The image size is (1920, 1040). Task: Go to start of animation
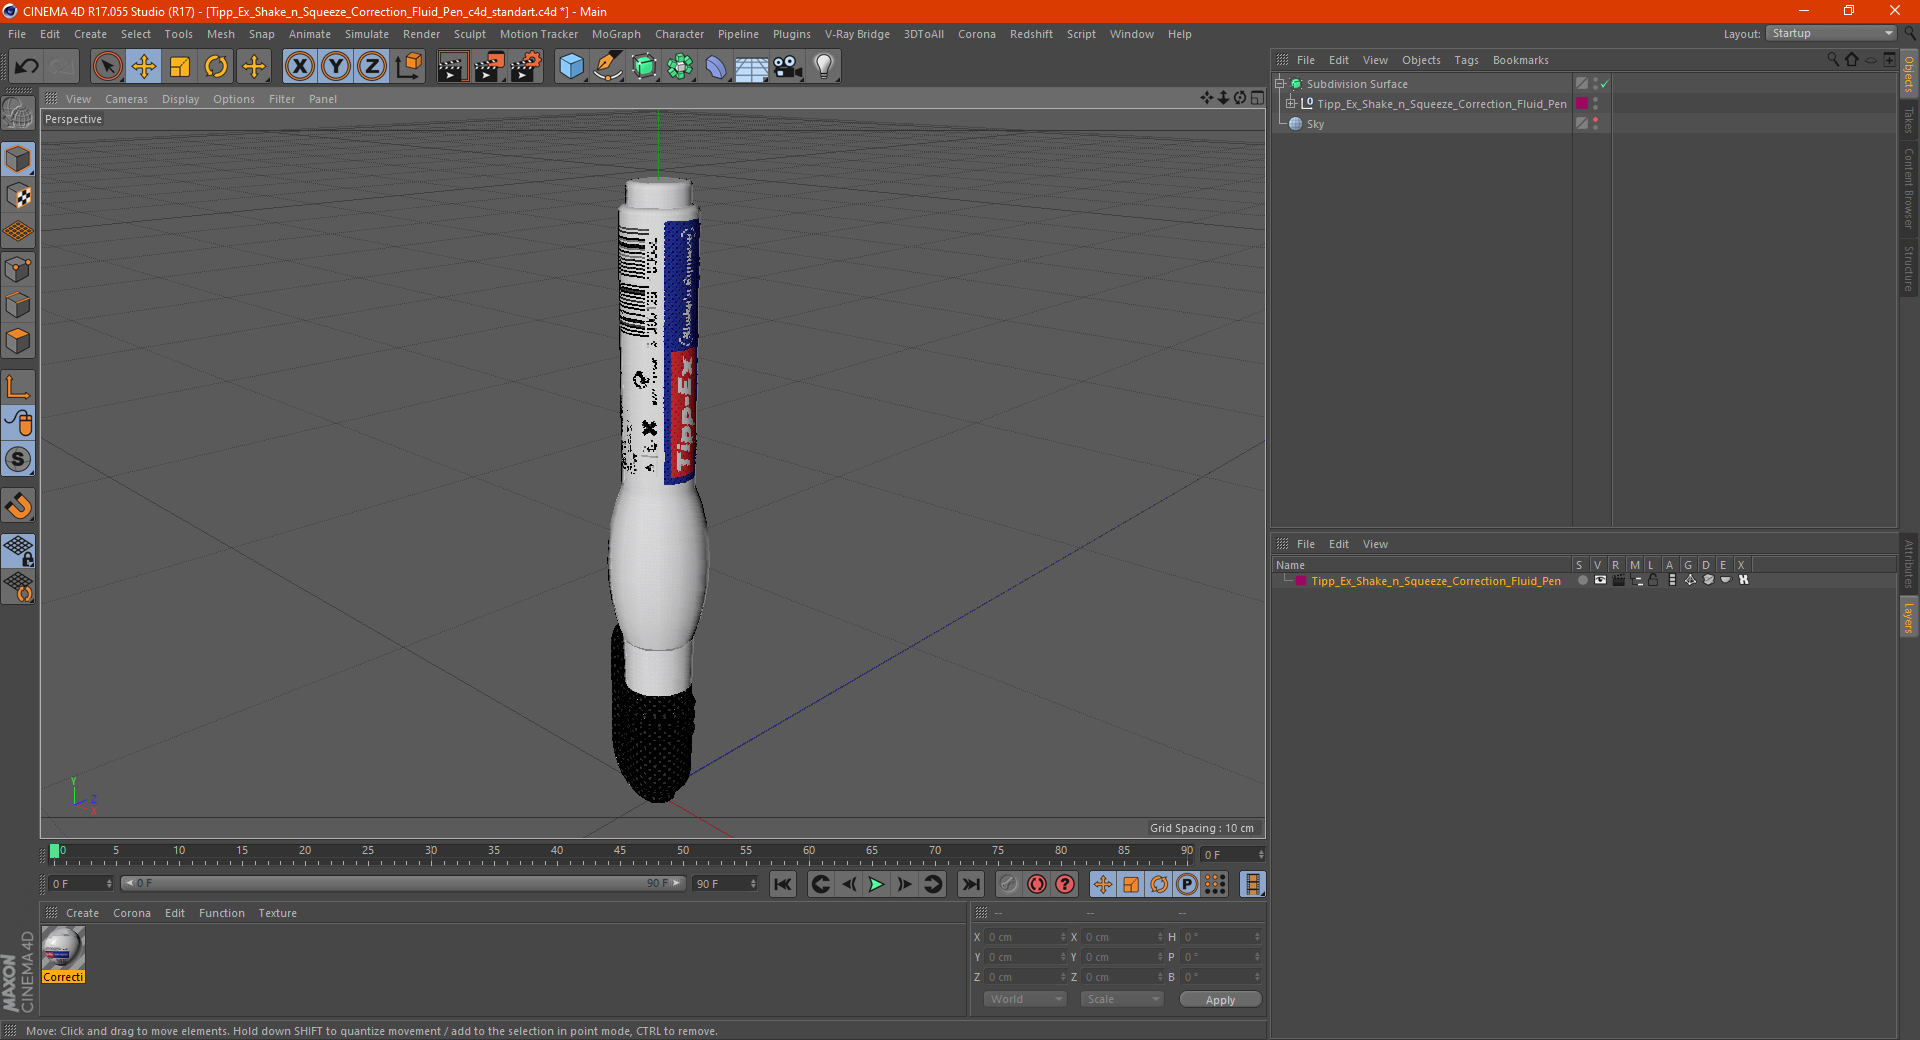(783, 884)
